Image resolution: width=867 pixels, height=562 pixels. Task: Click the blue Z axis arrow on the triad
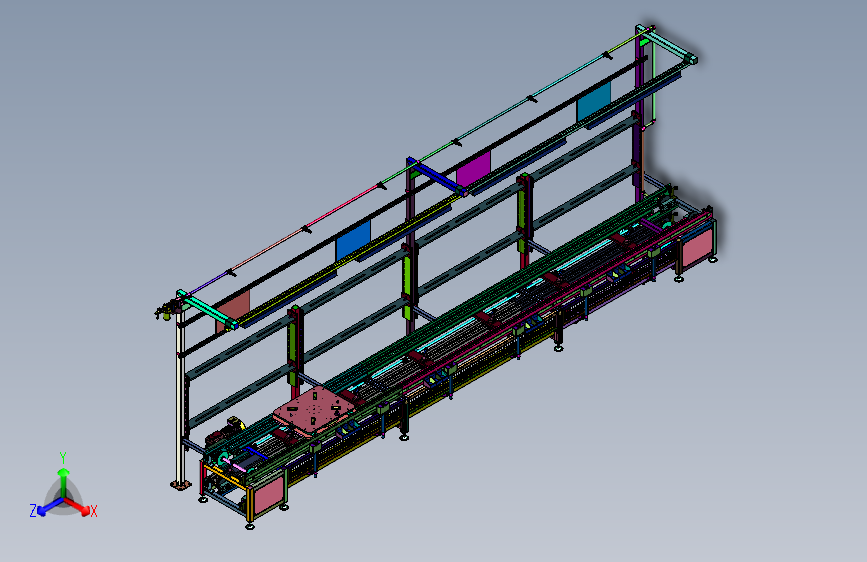point(50,507)
